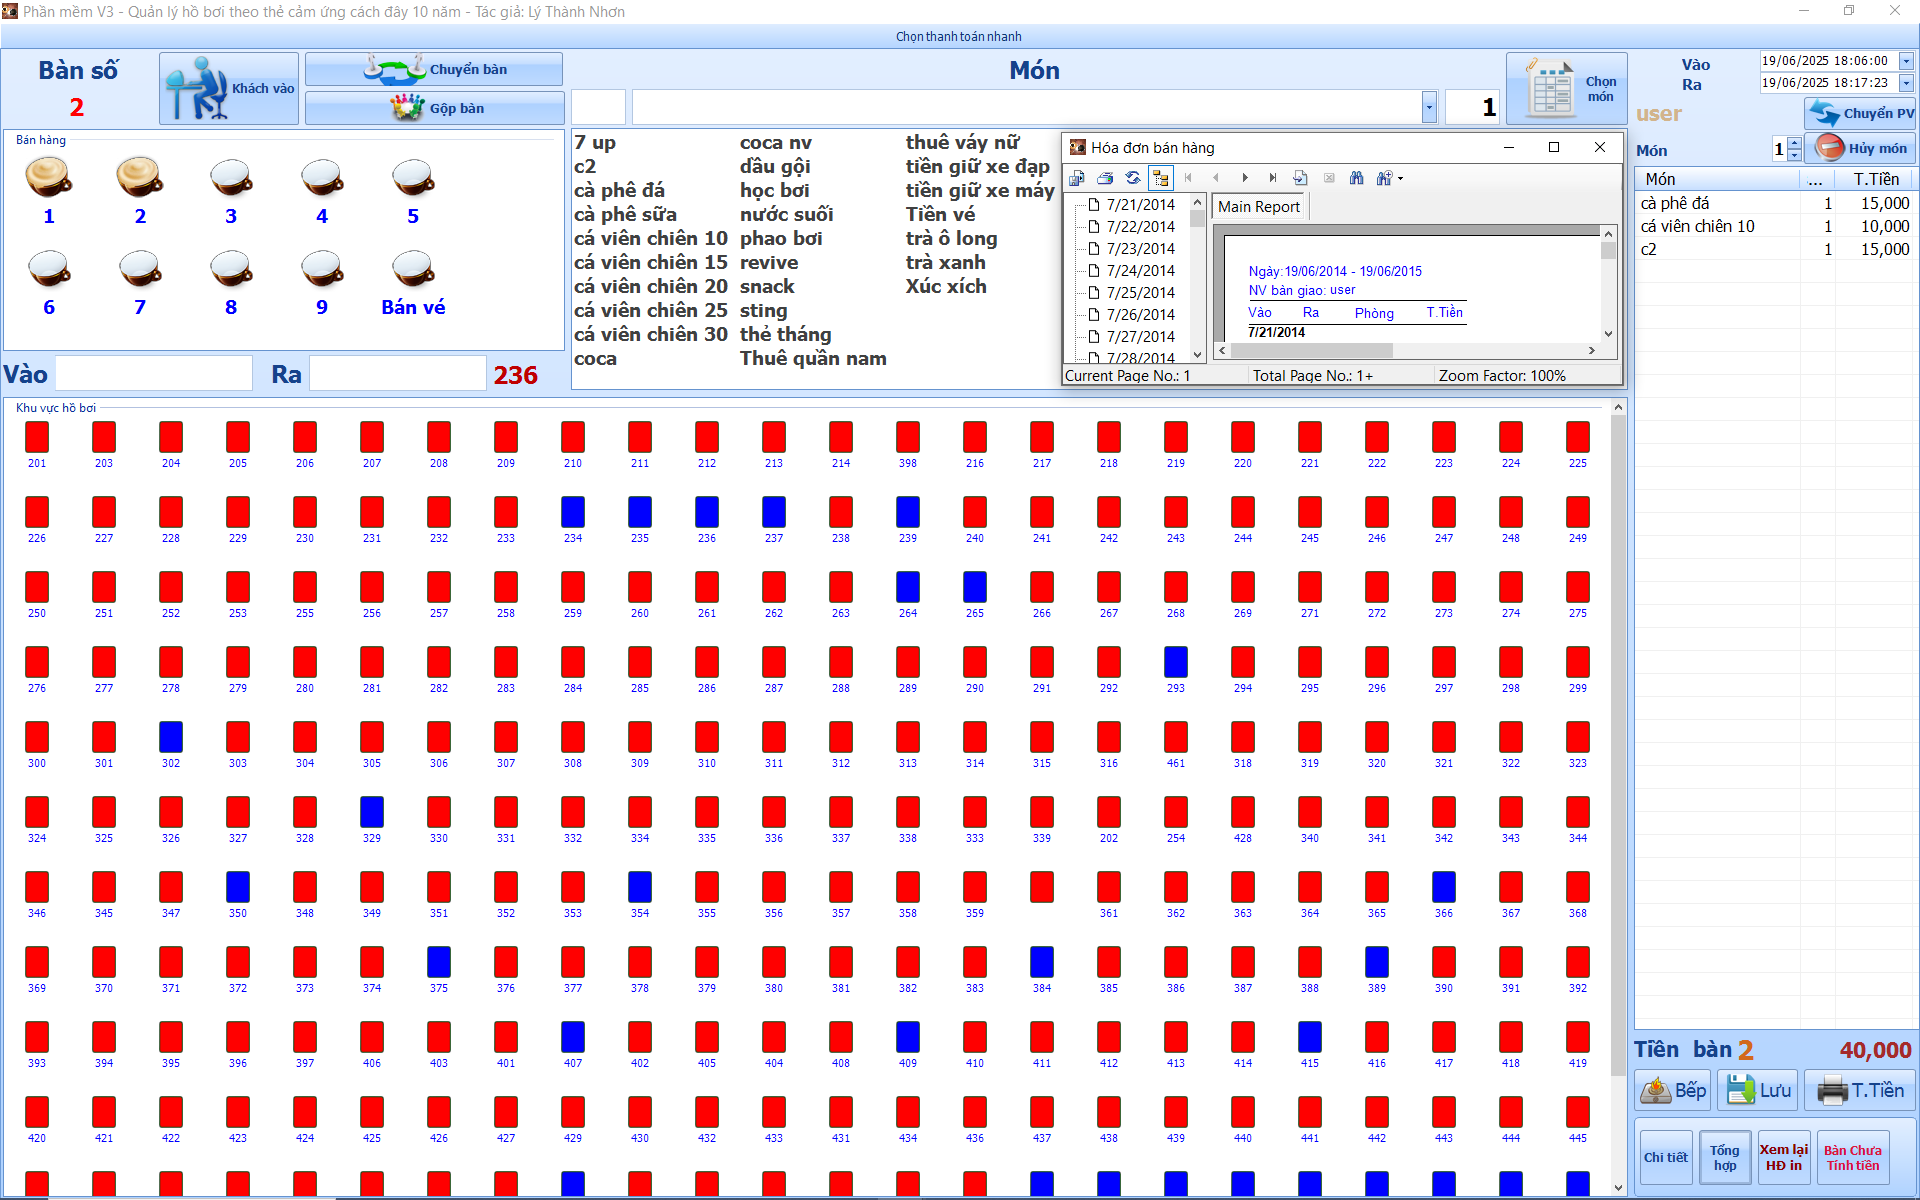
Task: Go to next report page
Action: click(x=1245, y=178)
